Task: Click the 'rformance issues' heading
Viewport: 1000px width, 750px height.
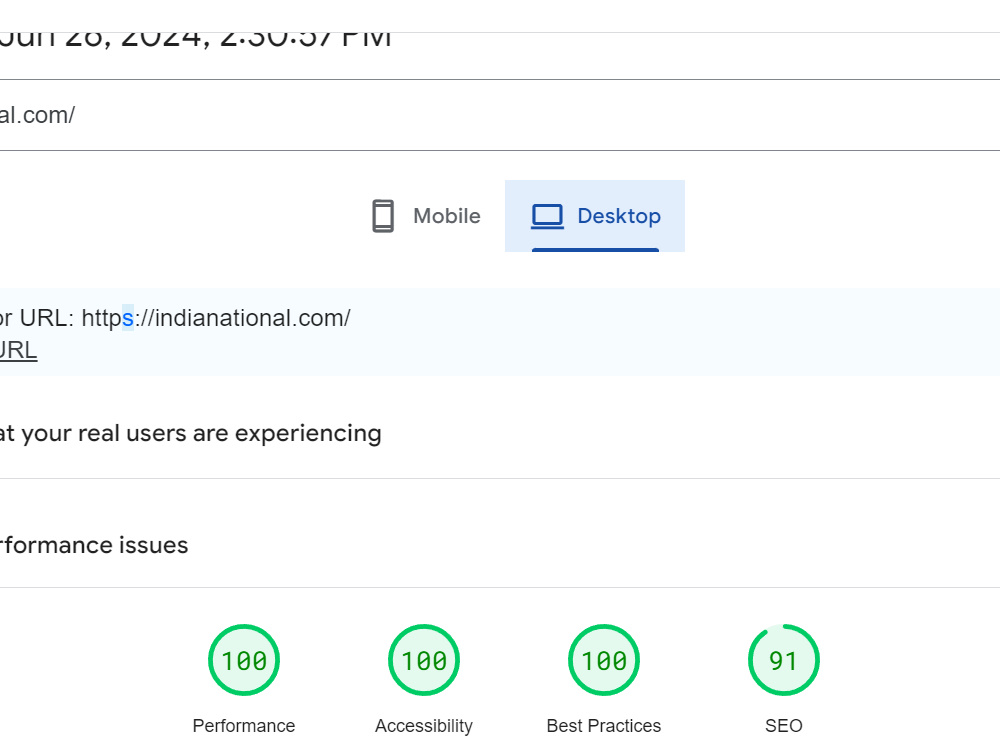Action: pyautogui.click(x=94, y=545)
